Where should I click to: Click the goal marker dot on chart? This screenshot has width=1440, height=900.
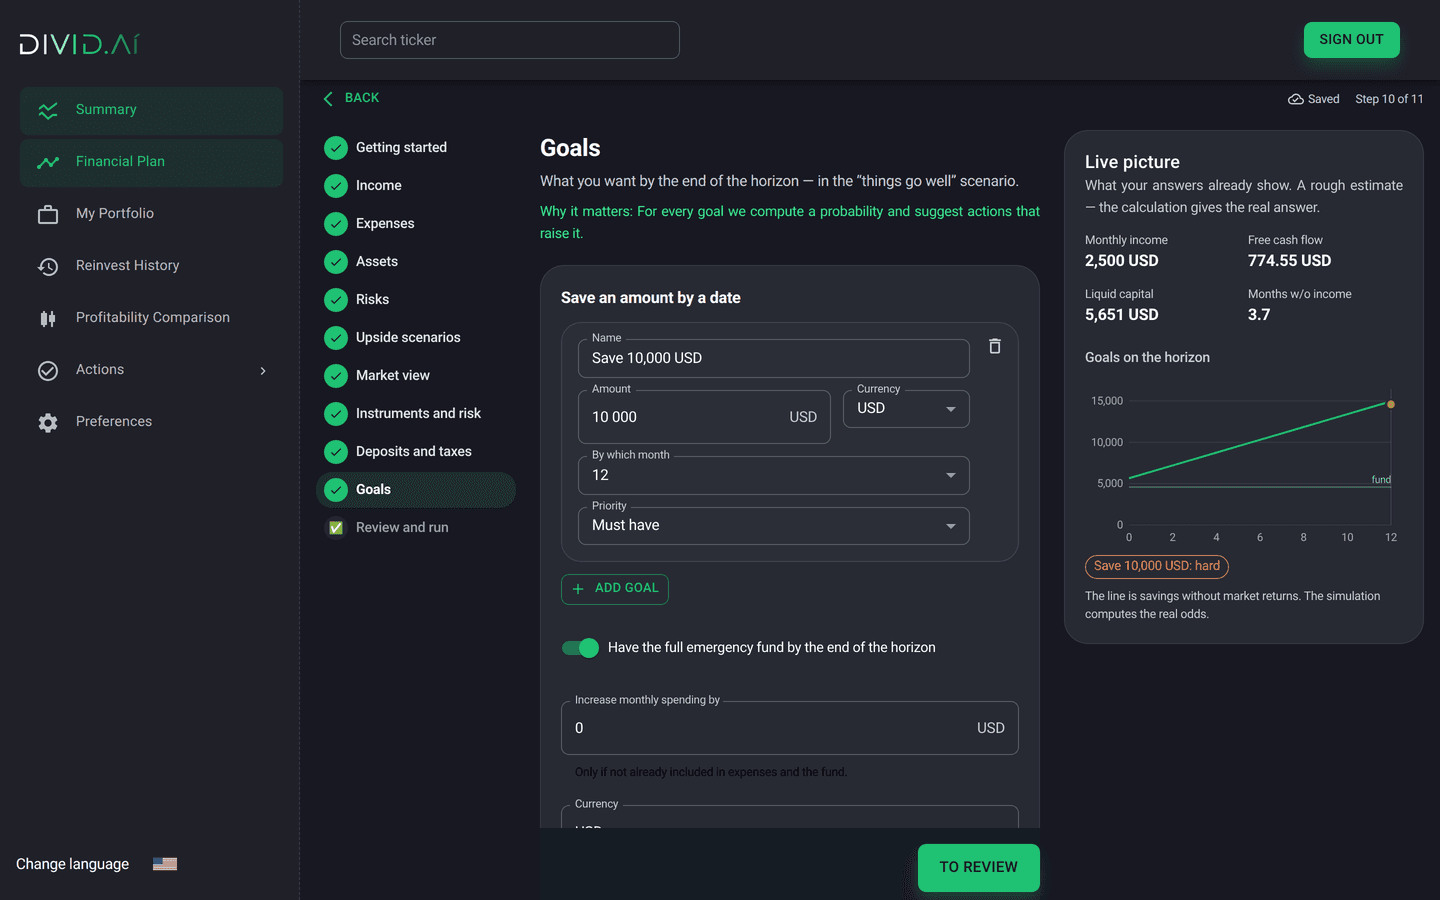click(x=1391, y=404)
